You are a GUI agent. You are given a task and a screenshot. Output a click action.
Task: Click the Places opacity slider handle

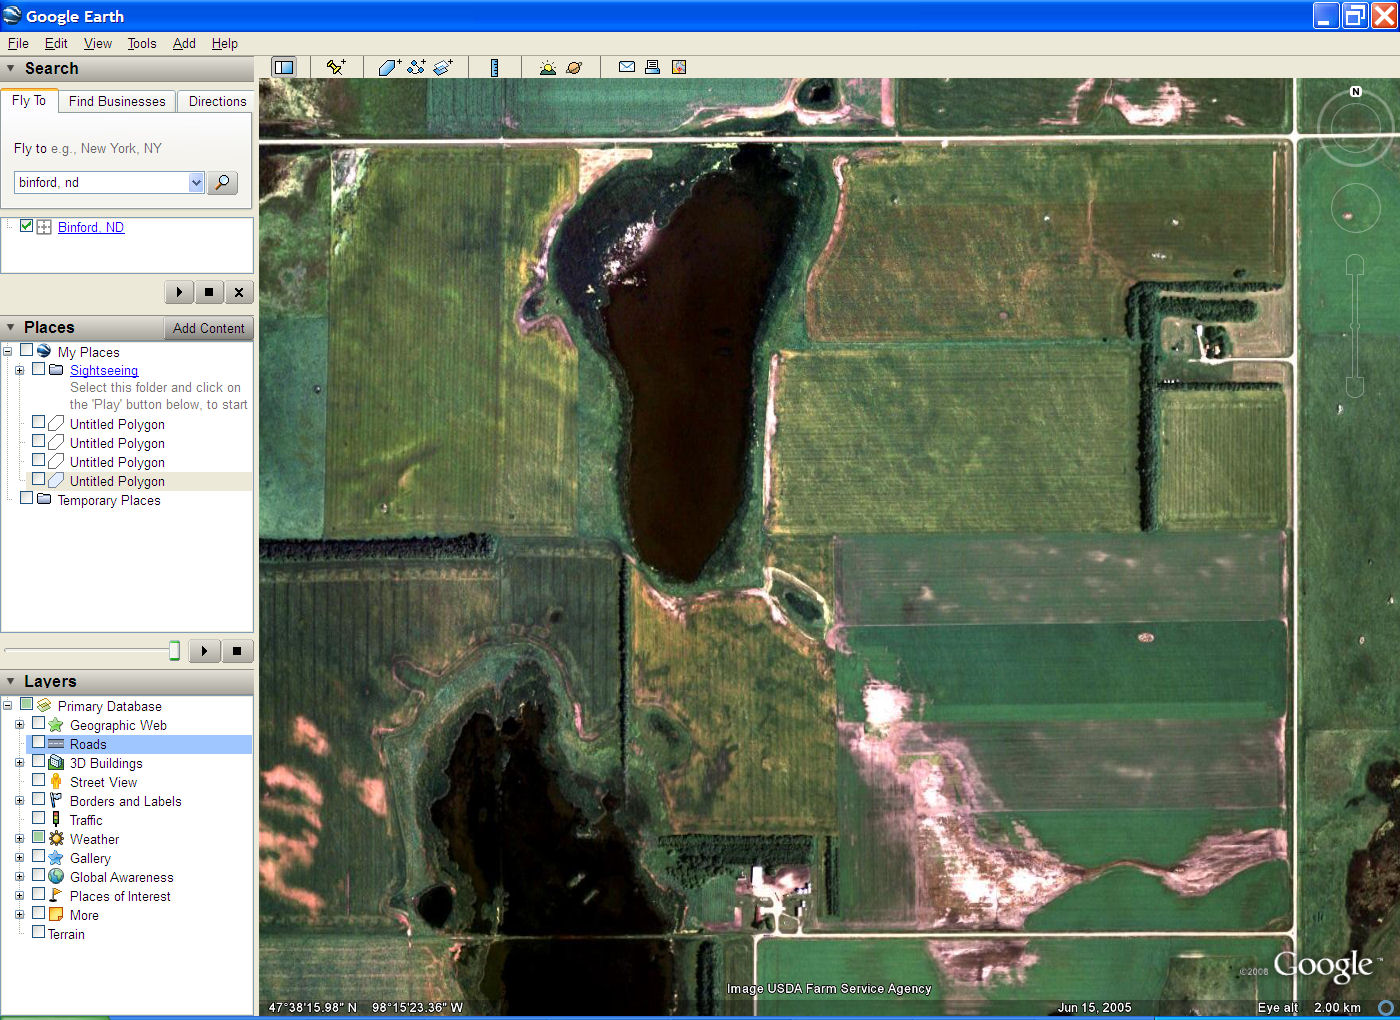[174, 651]
